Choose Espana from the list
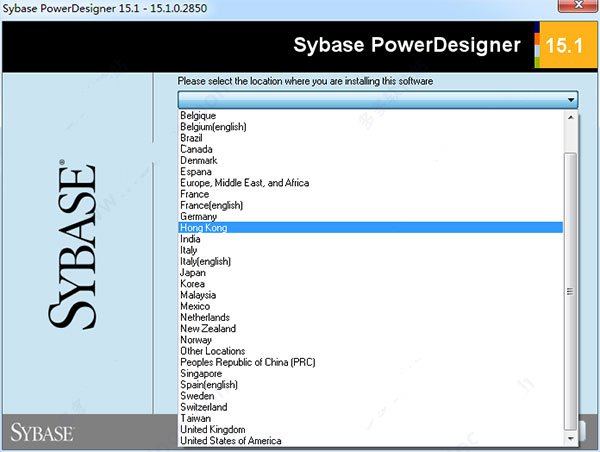This screenshot has width=600, height=452. point(370,171)
